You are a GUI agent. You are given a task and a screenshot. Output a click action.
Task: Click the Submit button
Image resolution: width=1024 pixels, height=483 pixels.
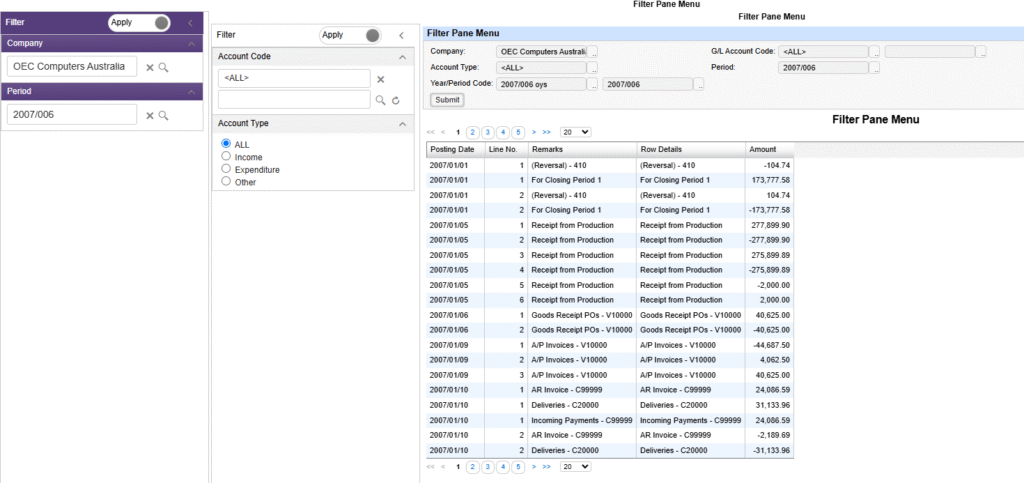[447, 100]
